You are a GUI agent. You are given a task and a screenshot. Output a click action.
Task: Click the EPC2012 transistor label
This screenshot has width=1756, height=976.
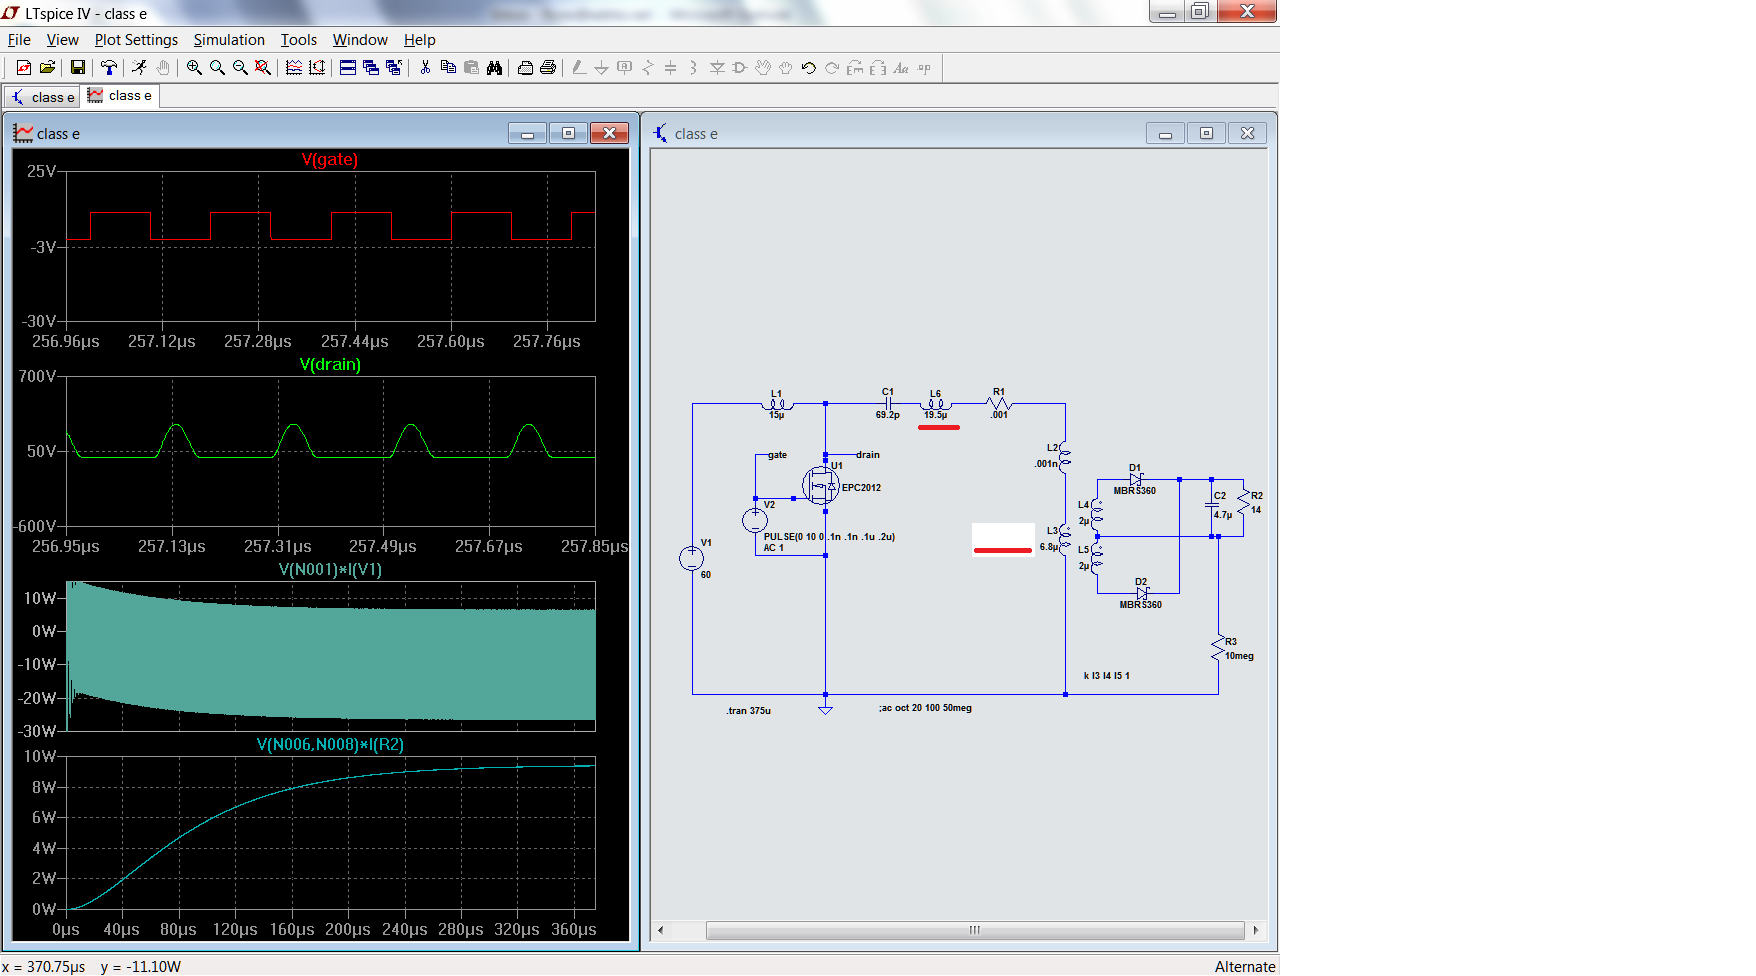pyautogui.click(x=861, y=488)
